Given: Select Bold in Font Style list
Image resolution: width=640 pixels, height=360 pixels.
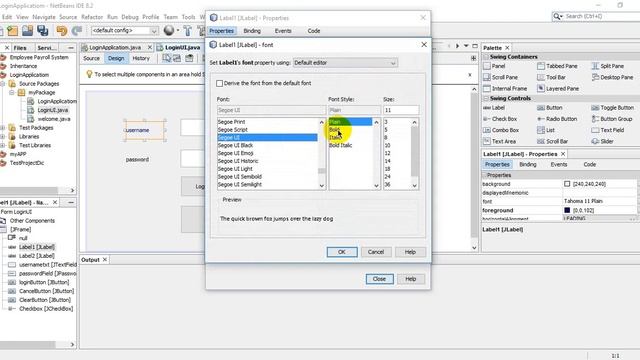Looking at the screenshot, I should click(x=334, y=130).
